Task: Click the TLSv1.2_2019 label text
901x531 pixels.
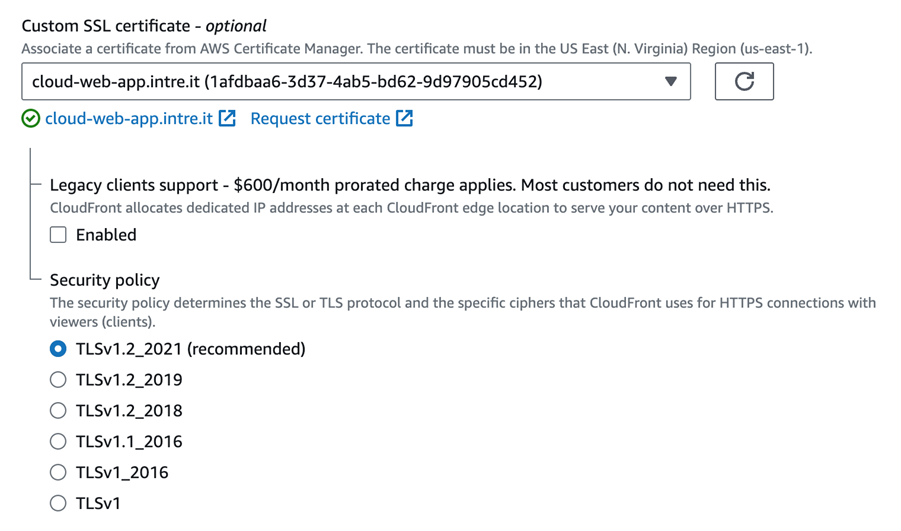Action: point(129,380)
